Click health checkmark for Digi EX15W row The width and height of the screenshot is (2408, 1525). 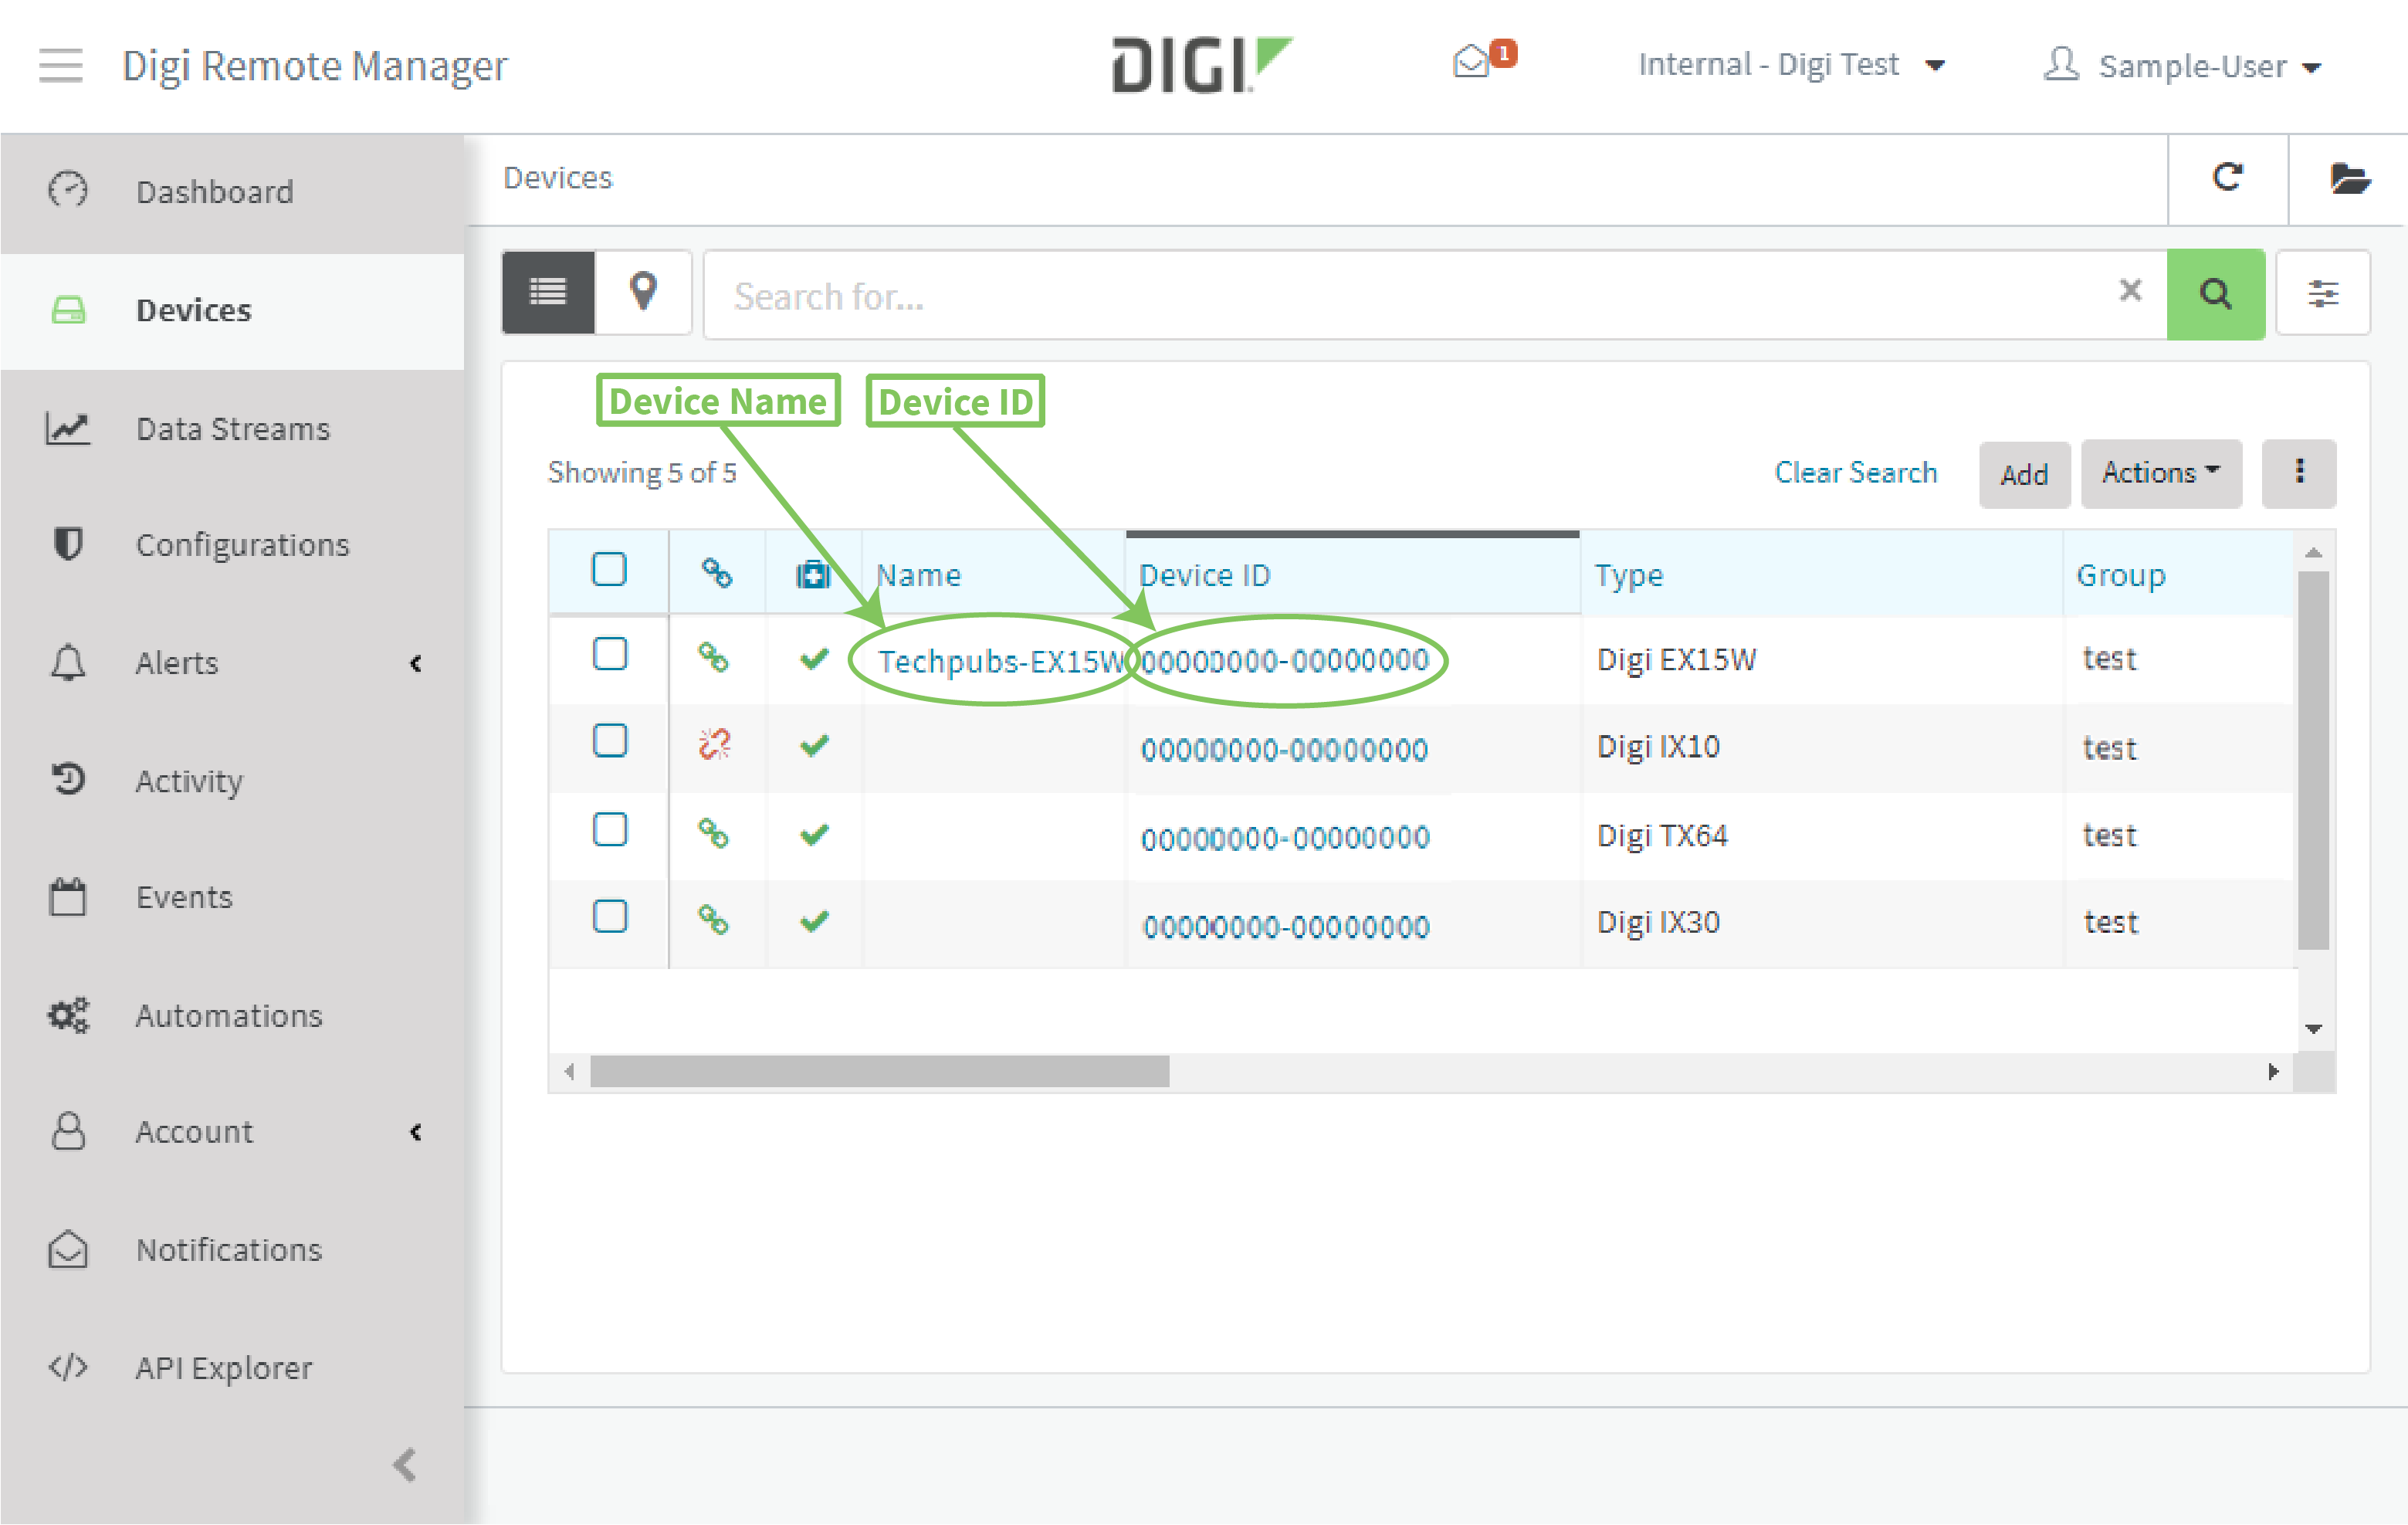point(815,658)
